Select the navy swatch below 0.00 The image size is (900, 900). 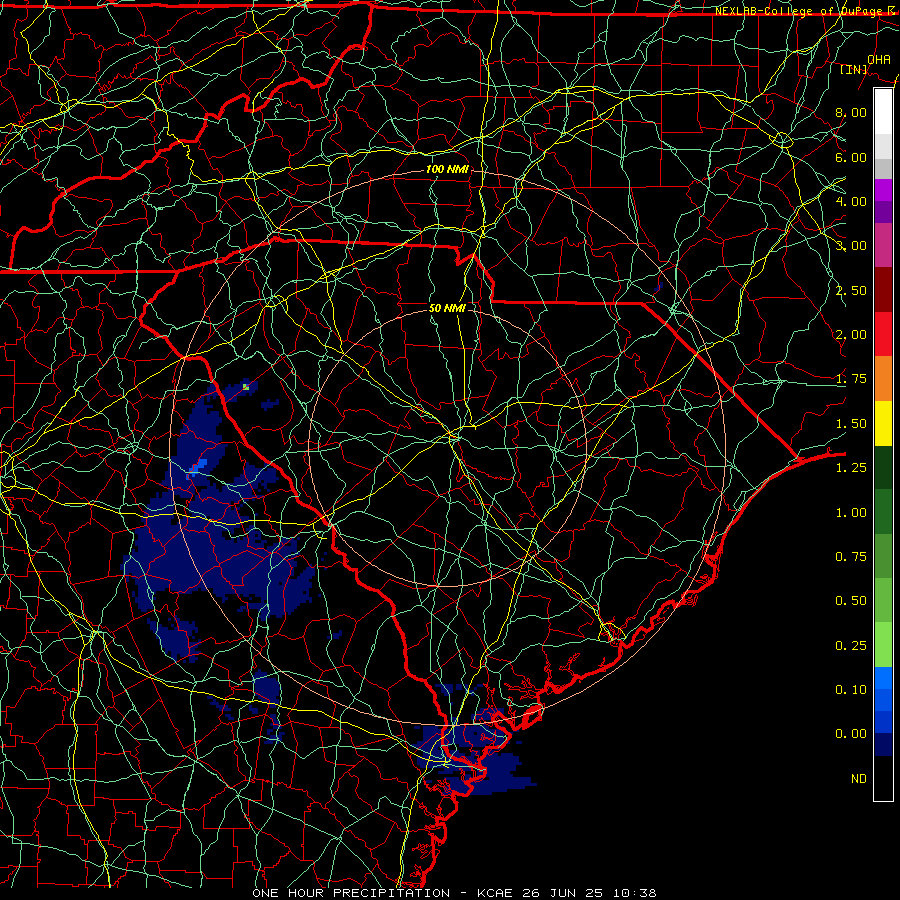coord(883,745)
